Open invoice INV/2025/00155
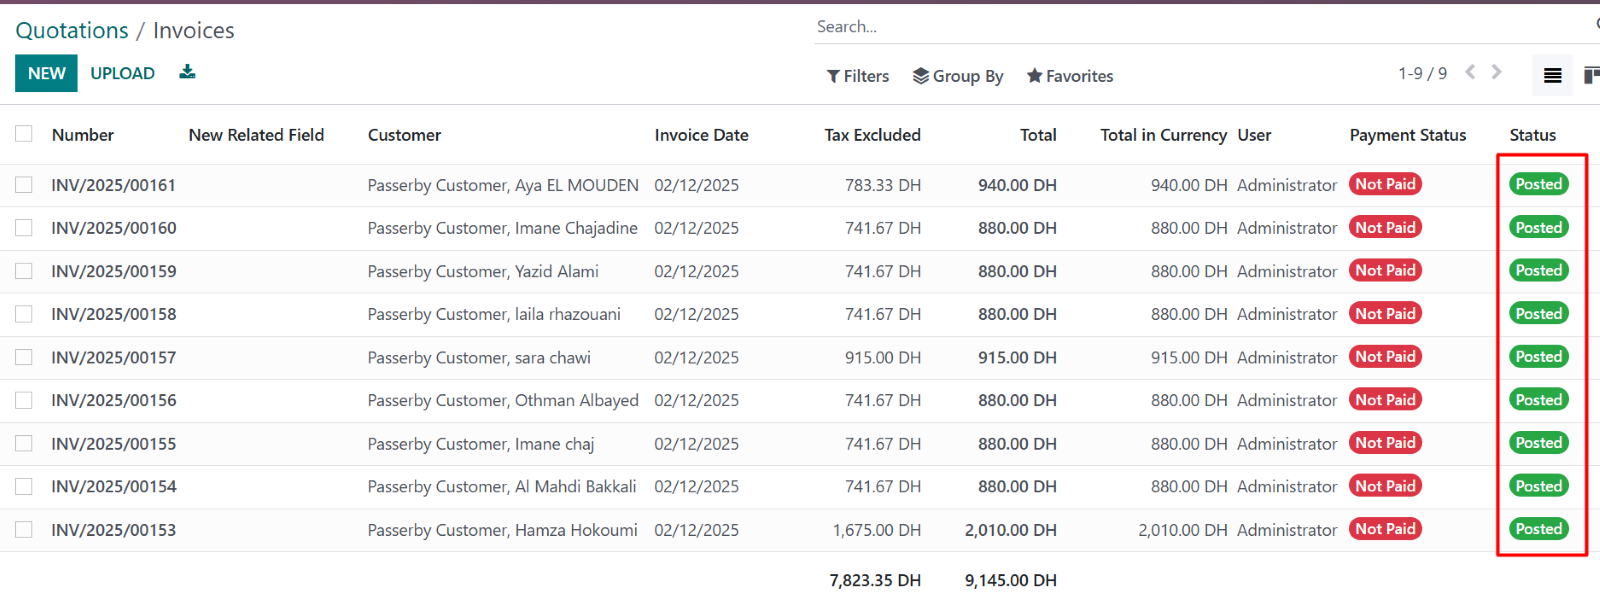1600x606 pixels. [x=113, y=443]
